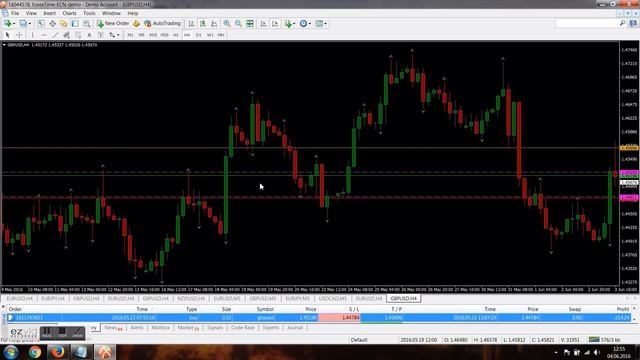Sort history by Profit column
640x360 pixels.
[622, 309]
